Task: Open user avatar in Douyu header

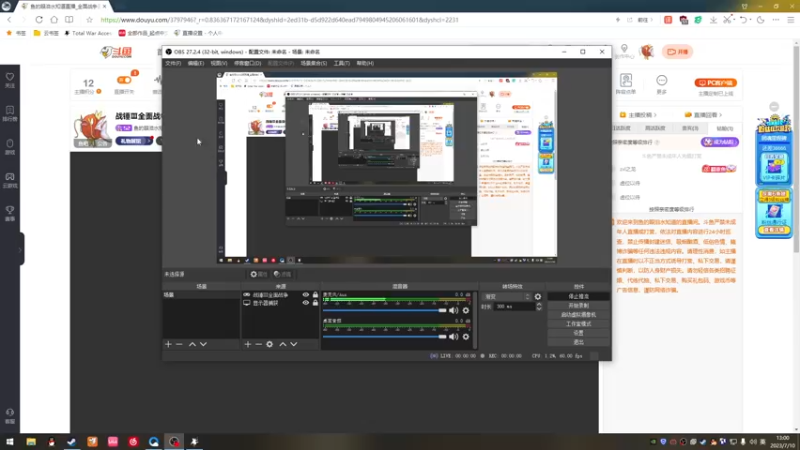Action: pyautogui.click(x=647, y=52)
